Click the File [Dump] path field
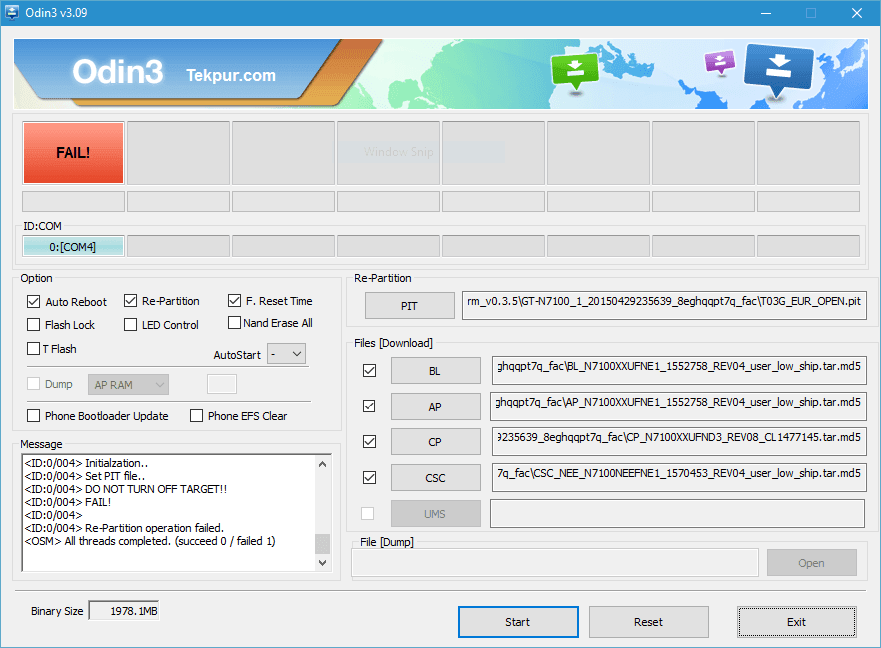Screen dimensions: 881x648 click(x=555, y=563)
